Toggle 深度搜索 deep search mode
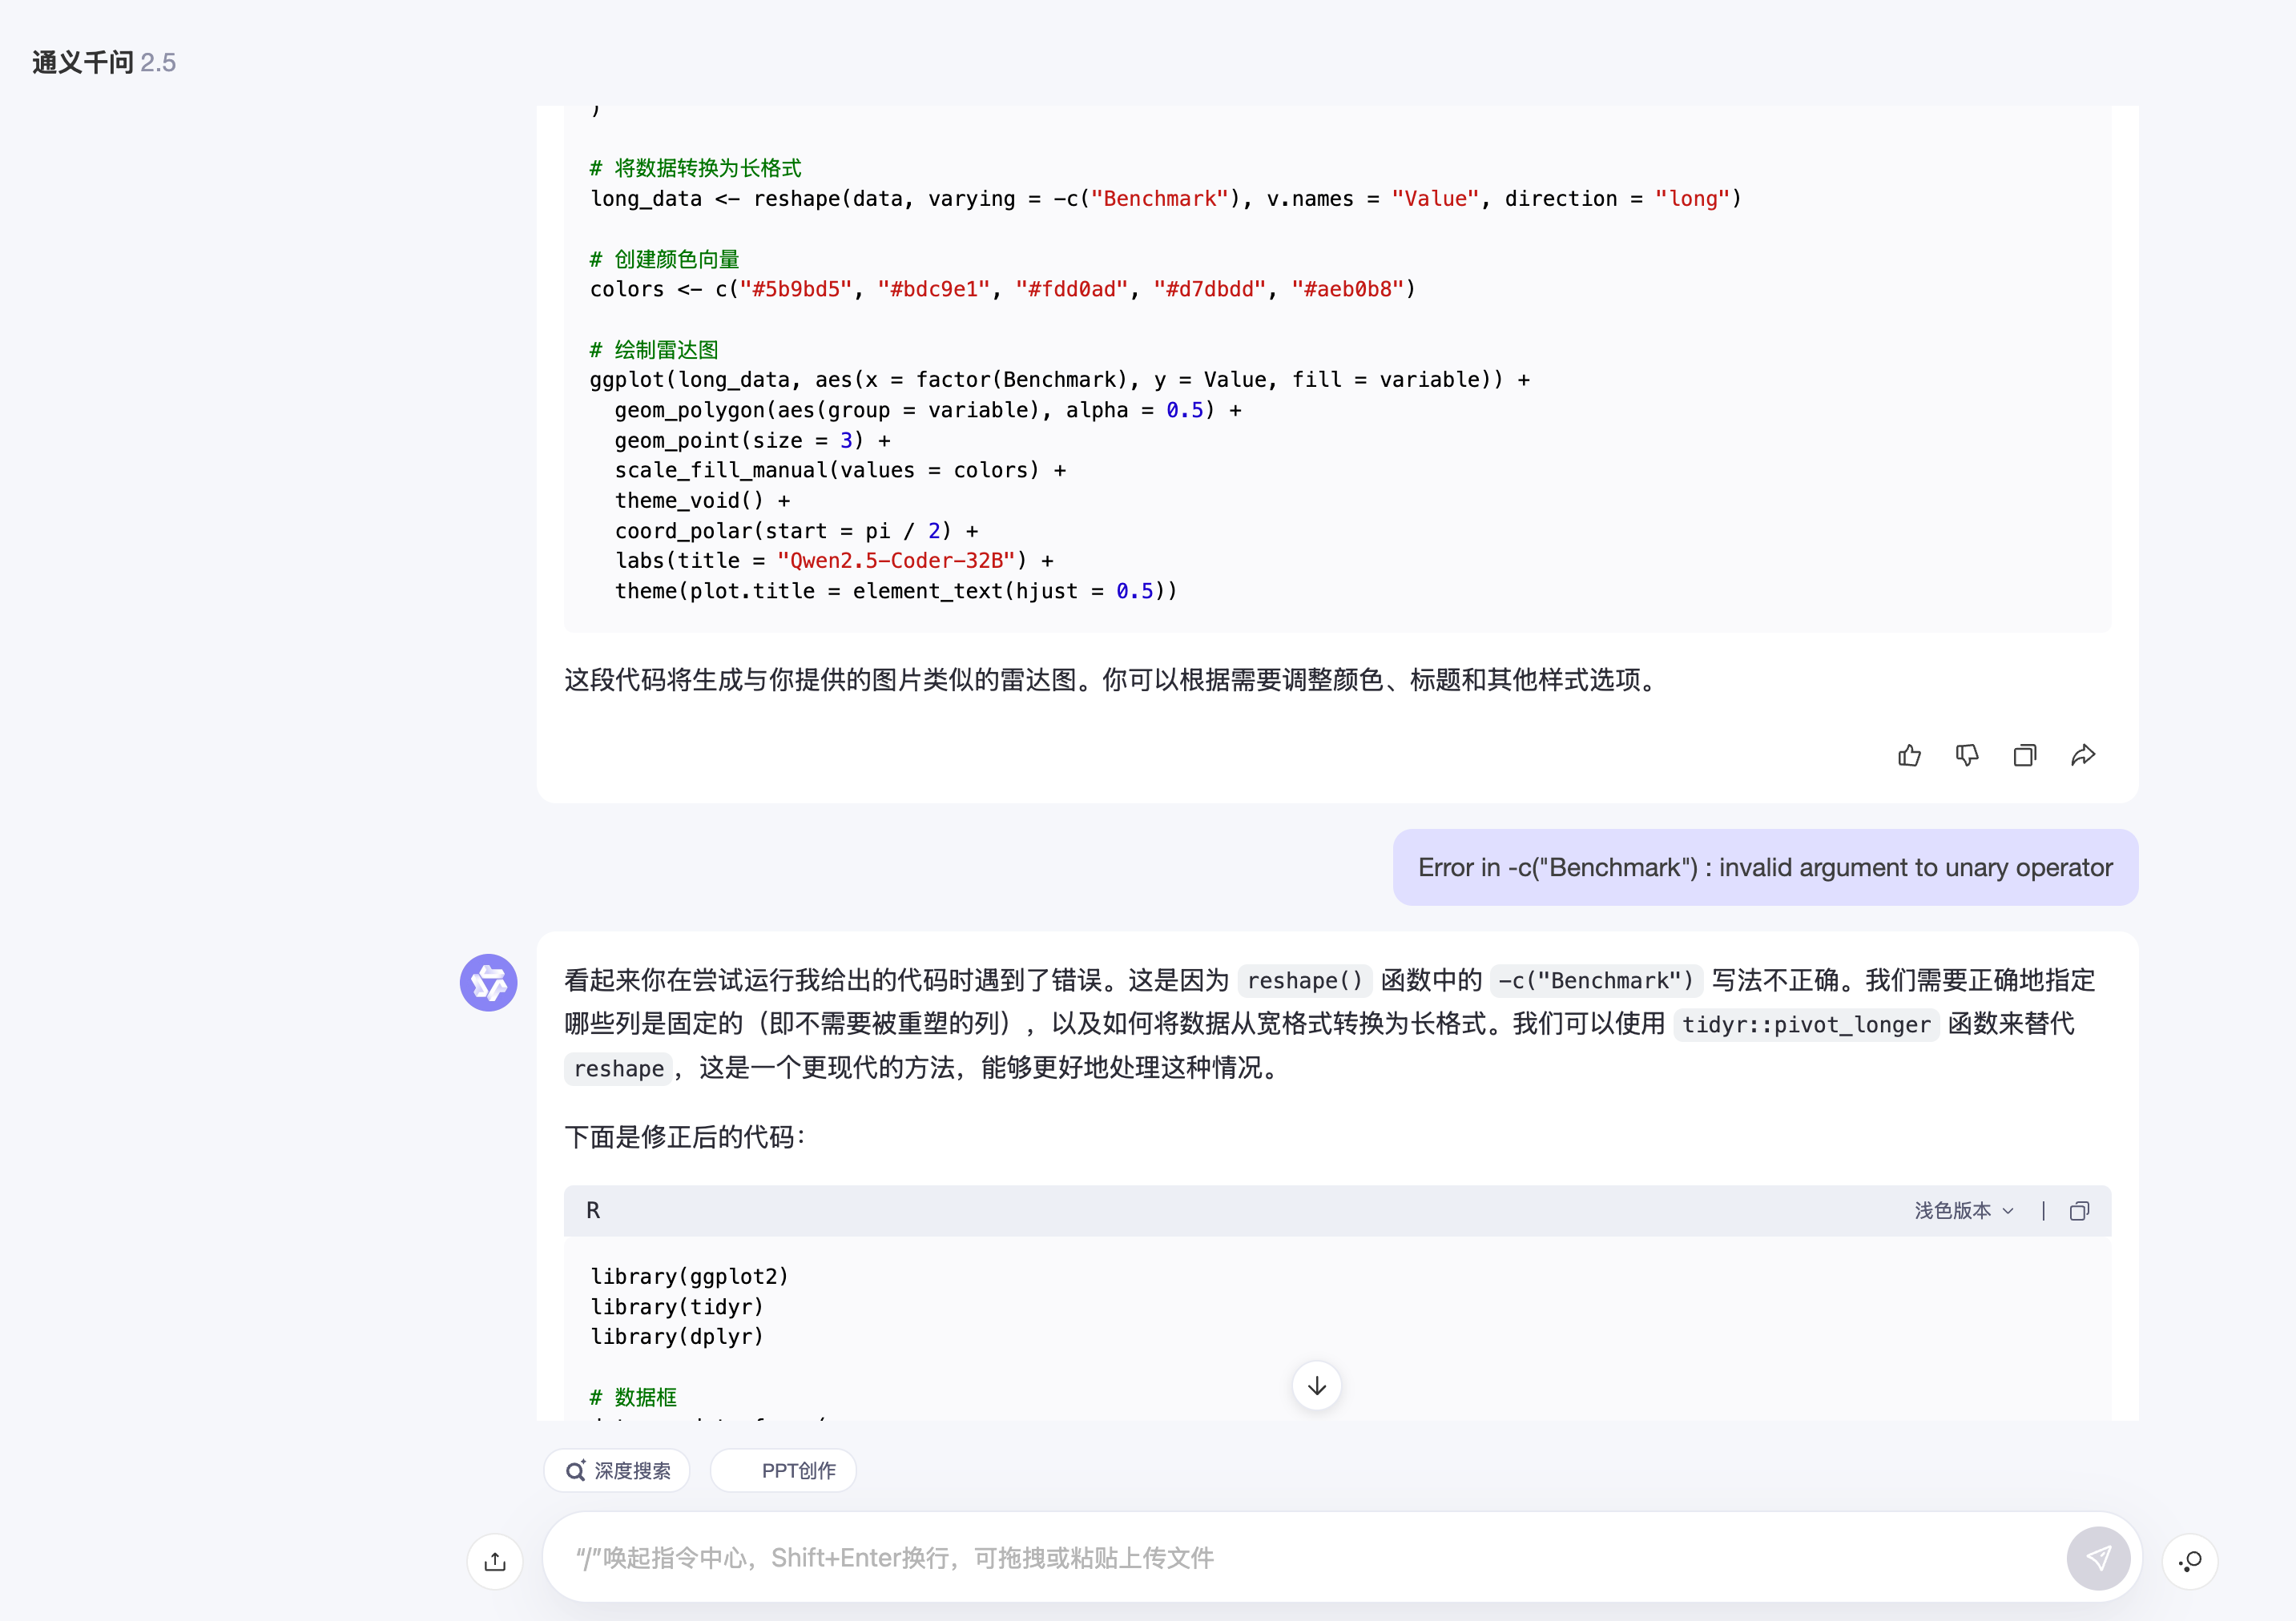The image size is (2296, 1621). point(618,1470)
